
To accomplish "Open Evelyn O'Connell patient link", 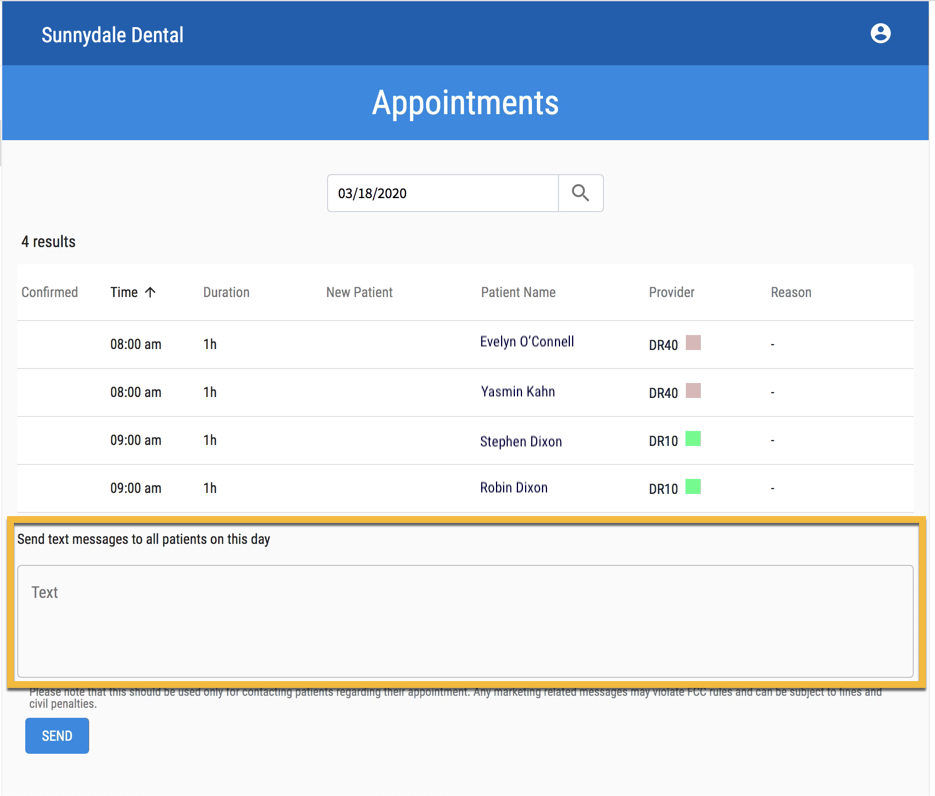I will pyautogui.click(x=527, y=342).
